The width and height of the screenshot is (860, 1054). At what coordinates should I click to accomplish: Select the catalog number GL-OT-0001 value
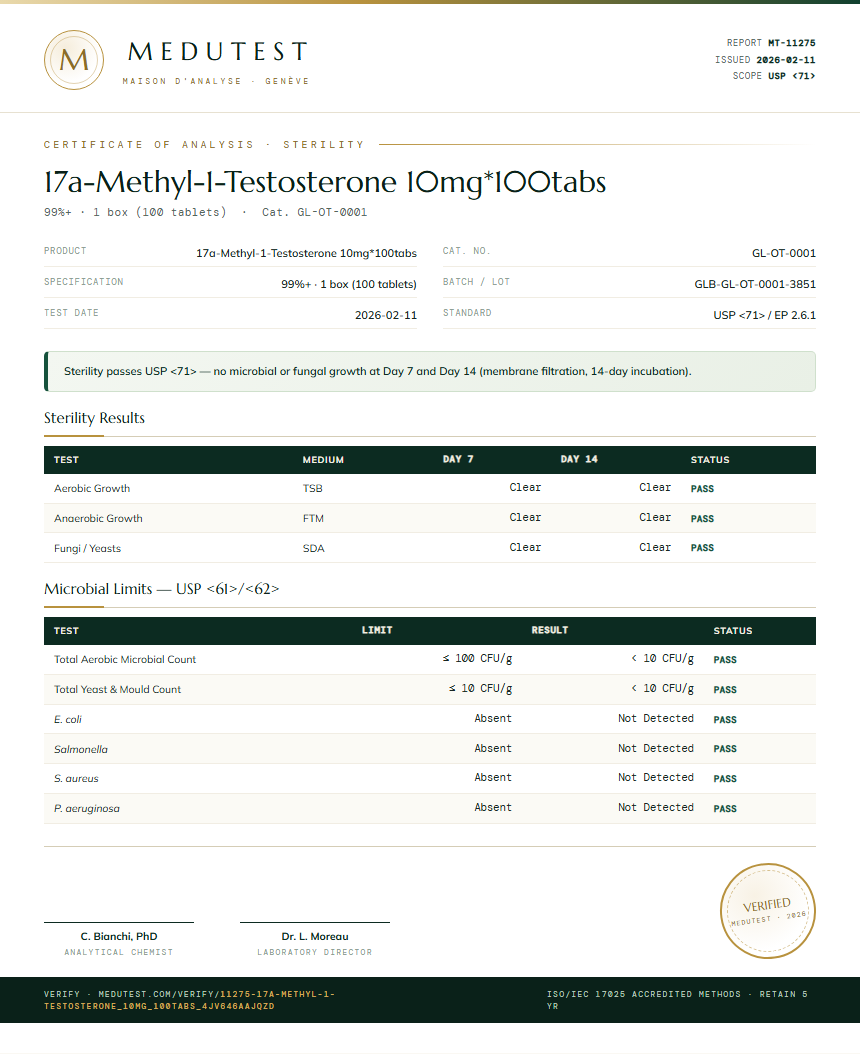click(x=783, y=253)
